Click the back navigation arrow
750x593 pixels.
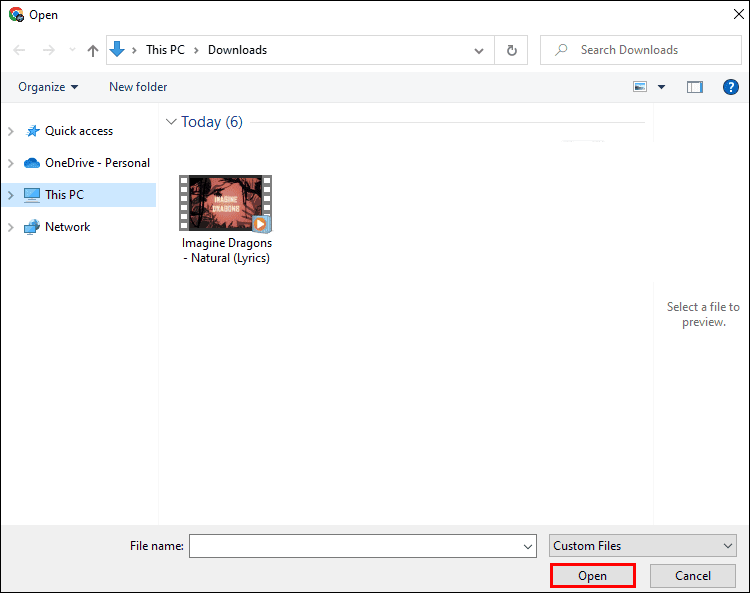20,50
